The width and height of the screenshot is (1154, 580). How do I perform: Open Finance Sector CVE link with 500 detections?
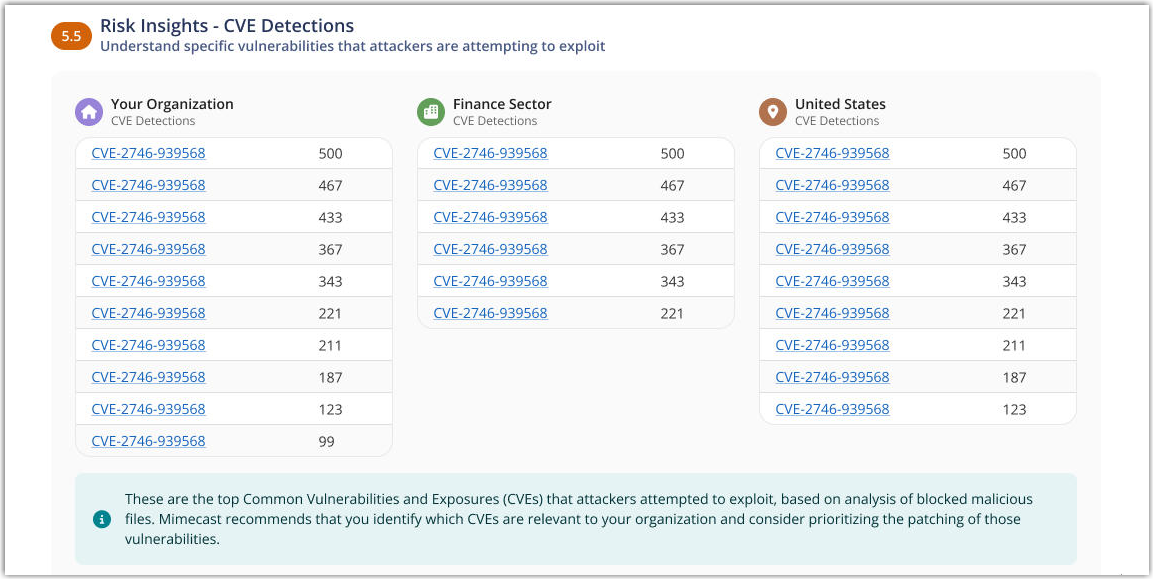[x=490, y=154]
